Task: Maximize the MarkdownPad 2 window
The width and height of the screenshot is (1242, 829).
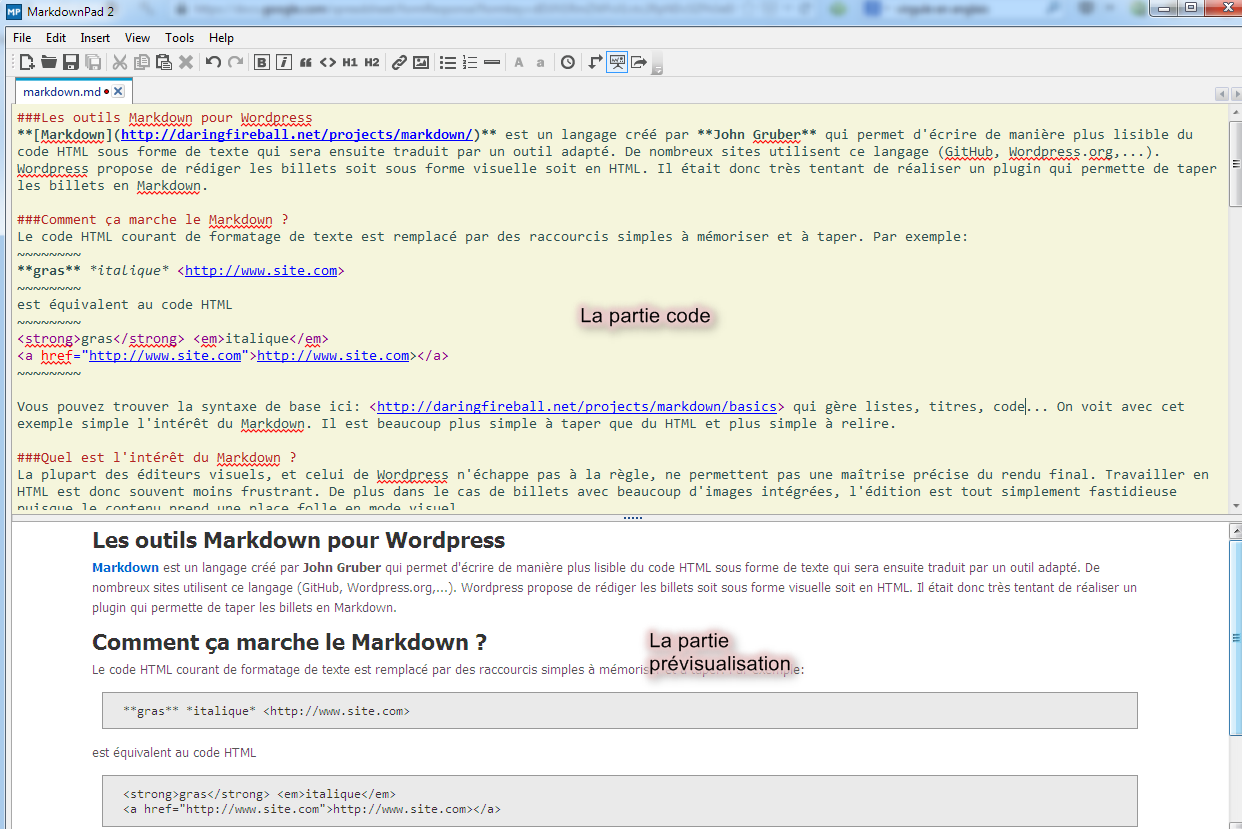Action: (1190, 8)
